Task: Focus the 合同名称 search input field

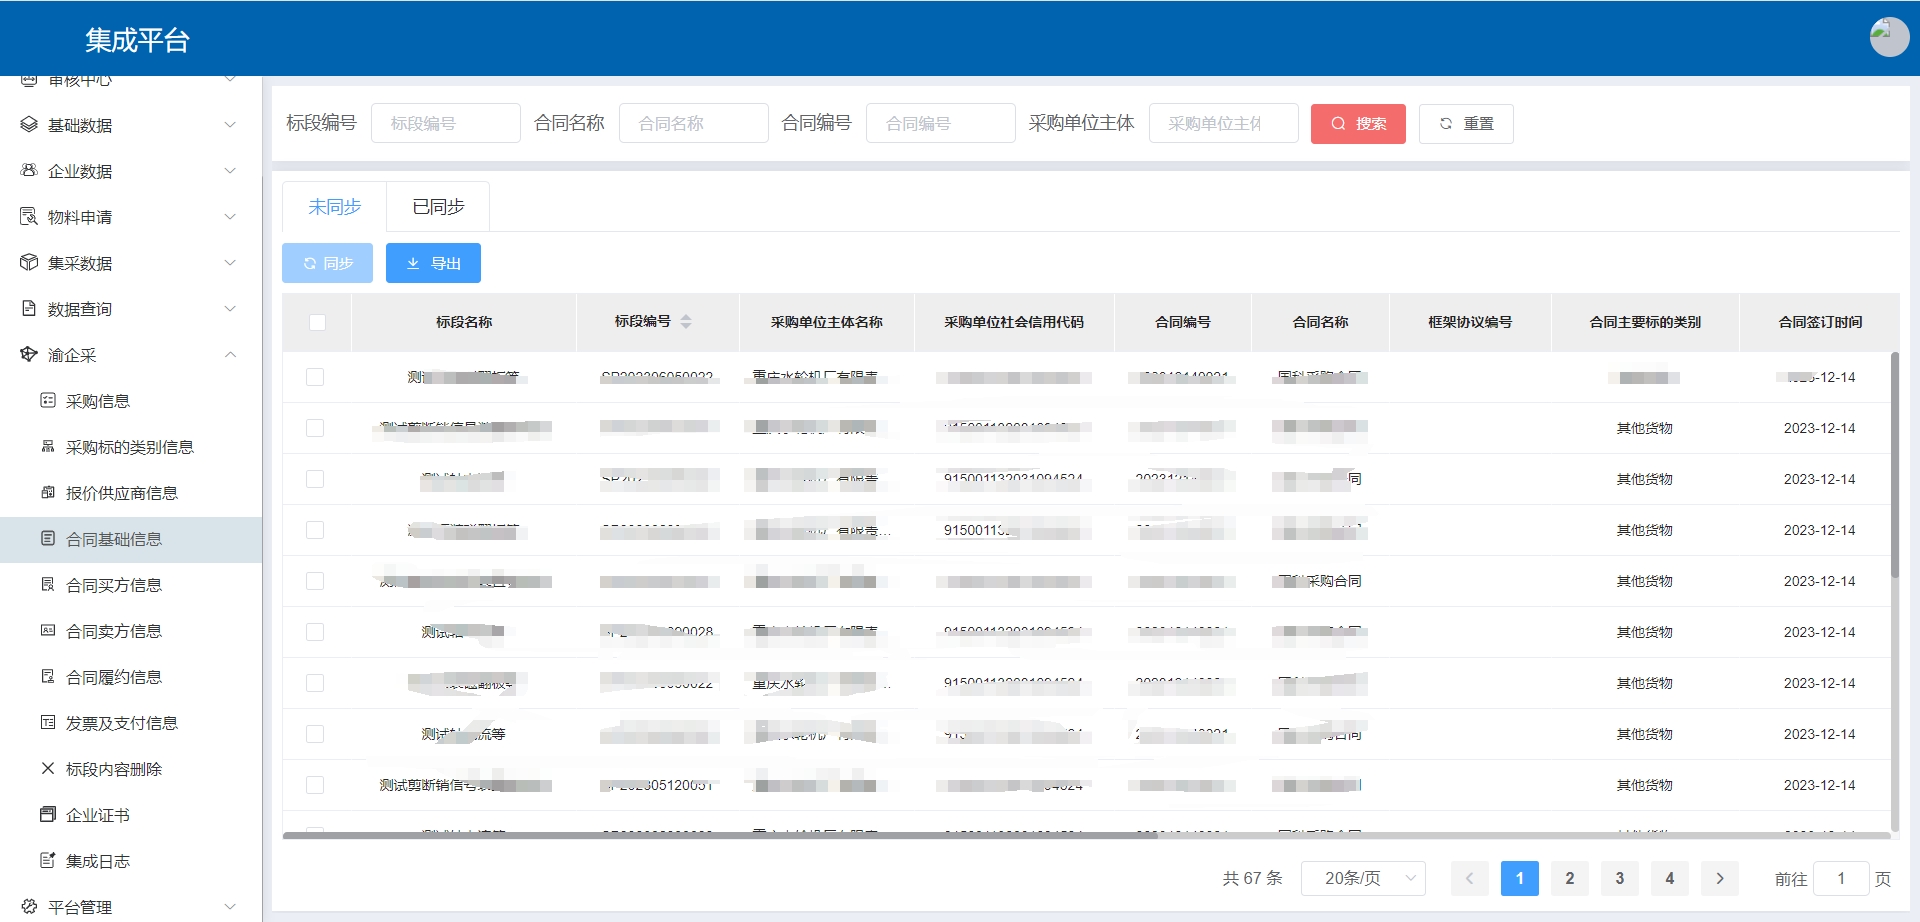Action: click(693, 124)
